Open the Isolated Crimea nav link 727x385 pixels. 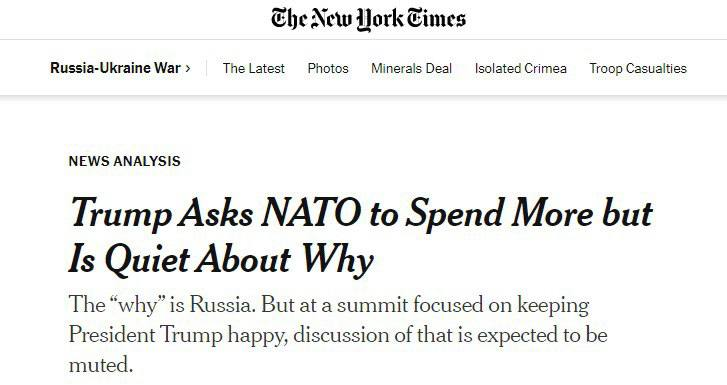(x=521, y=69)
